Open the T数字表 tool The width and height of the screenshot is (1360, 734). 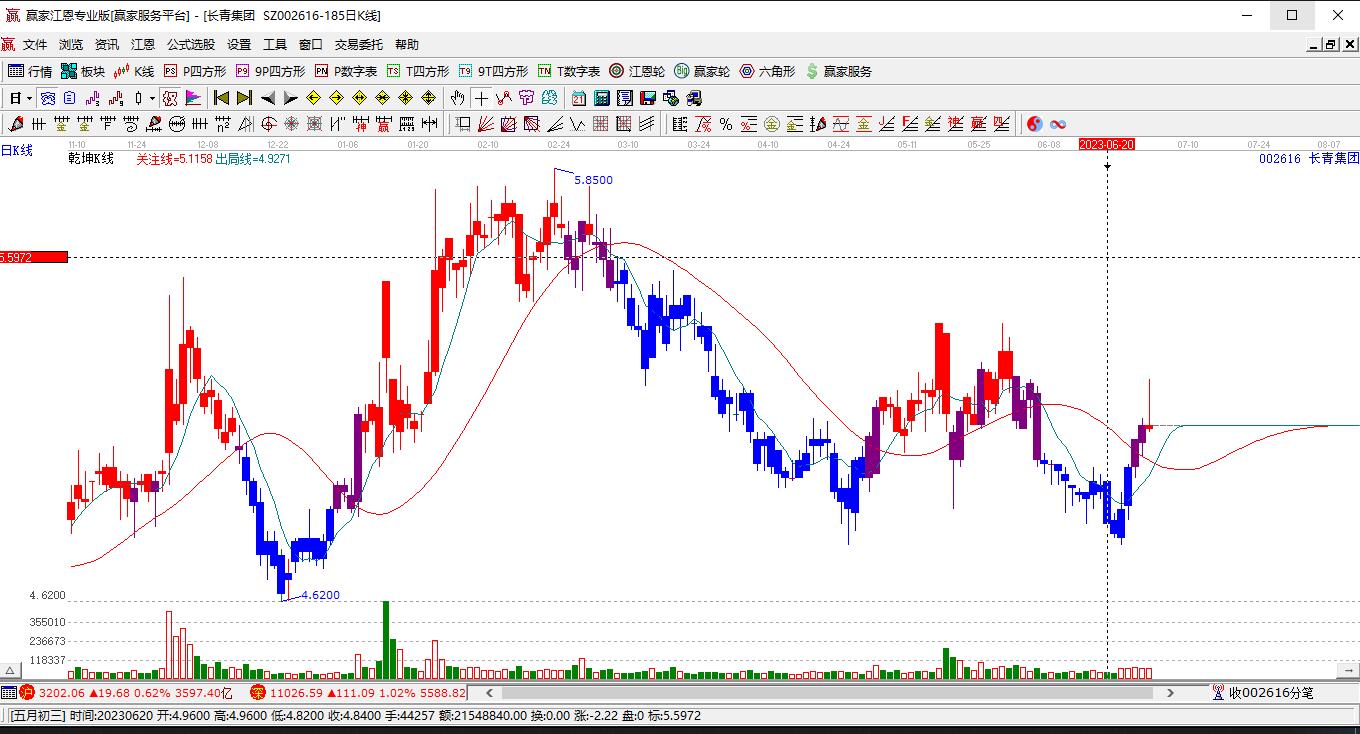[569, 71]
